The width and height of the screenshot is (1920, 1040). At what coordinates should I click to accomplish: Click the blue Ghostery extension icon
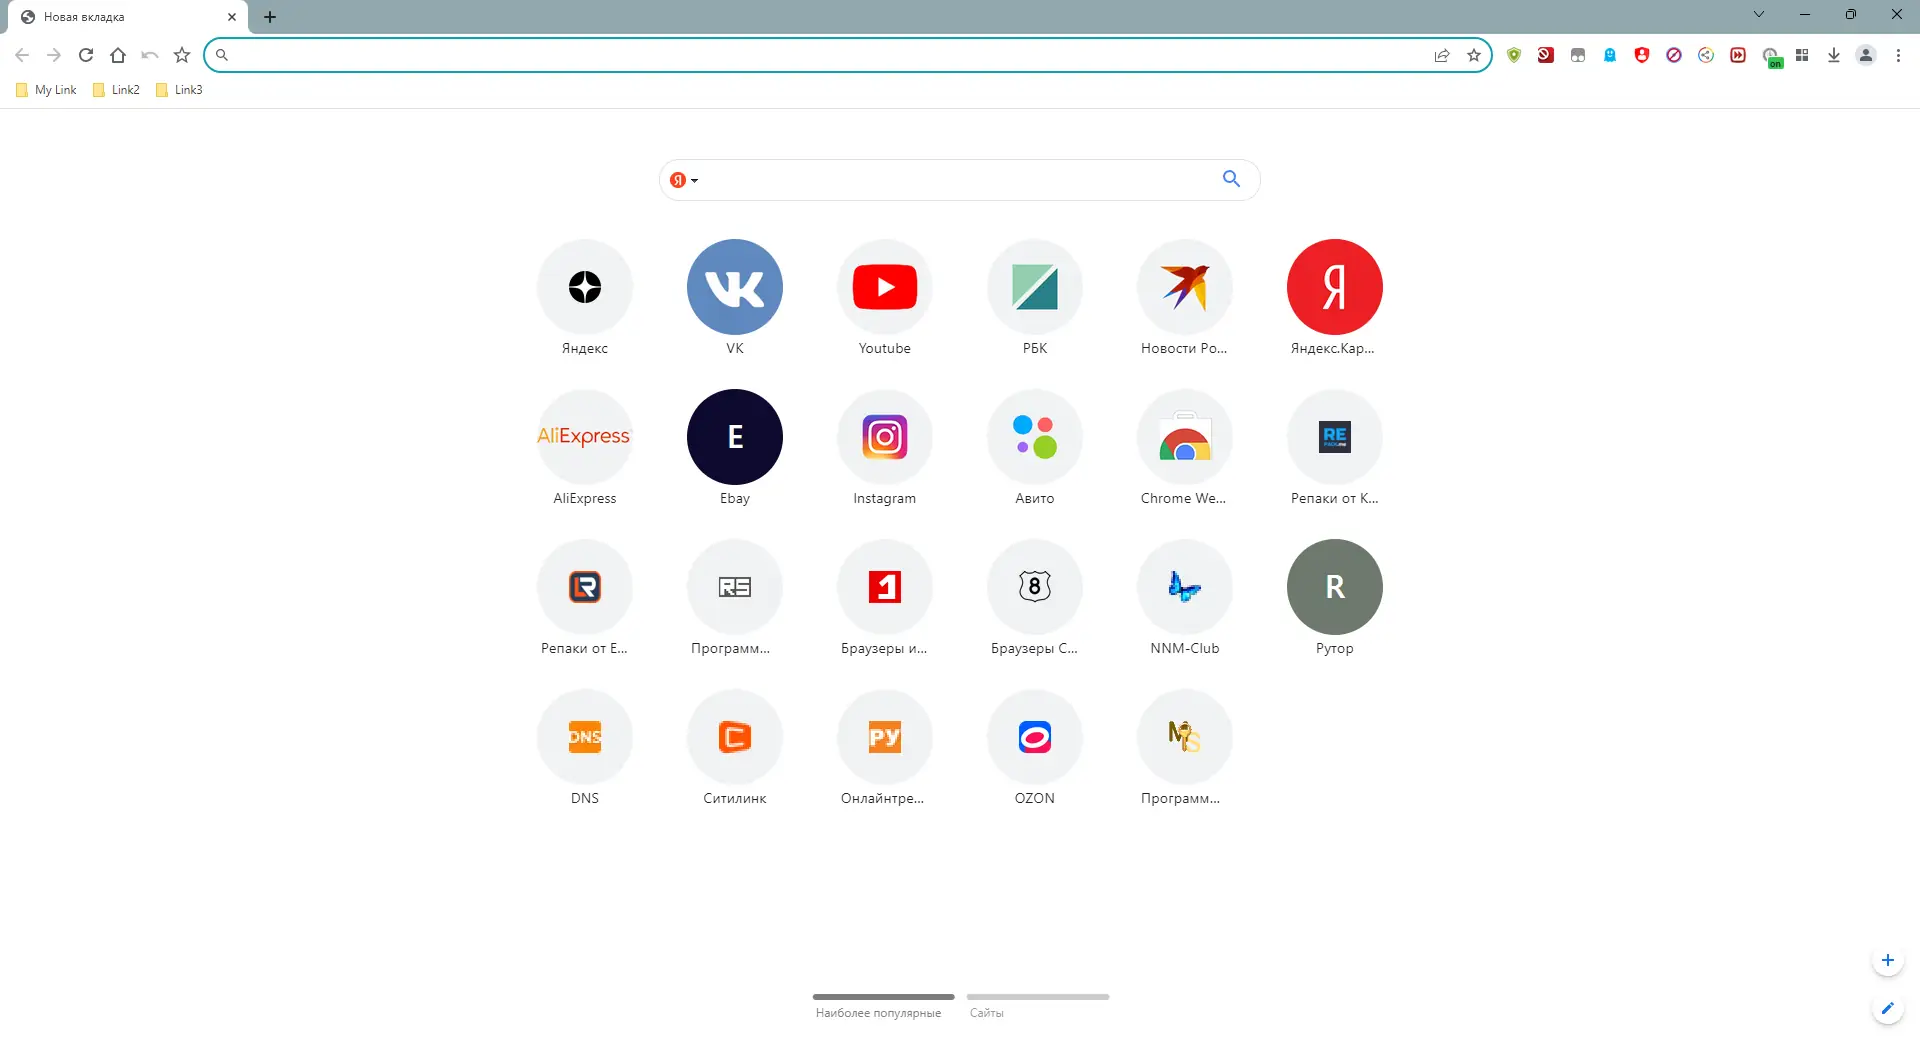tap(1609, 55)
